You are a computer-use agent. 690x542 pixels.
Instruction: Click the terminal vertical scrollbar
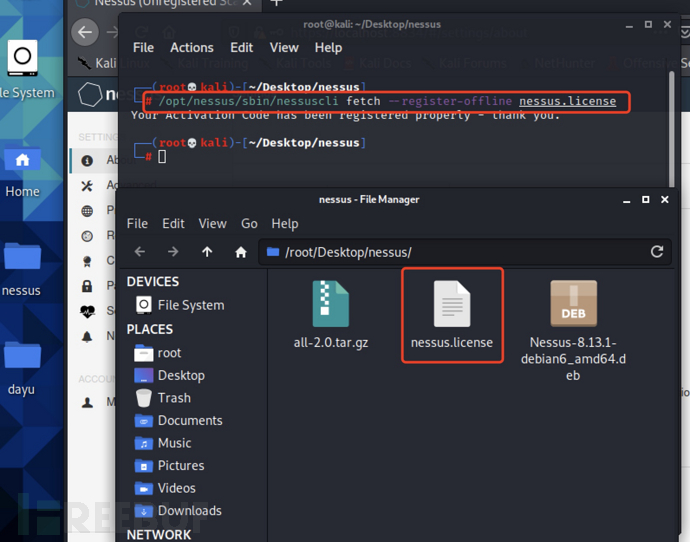point(672,130)
